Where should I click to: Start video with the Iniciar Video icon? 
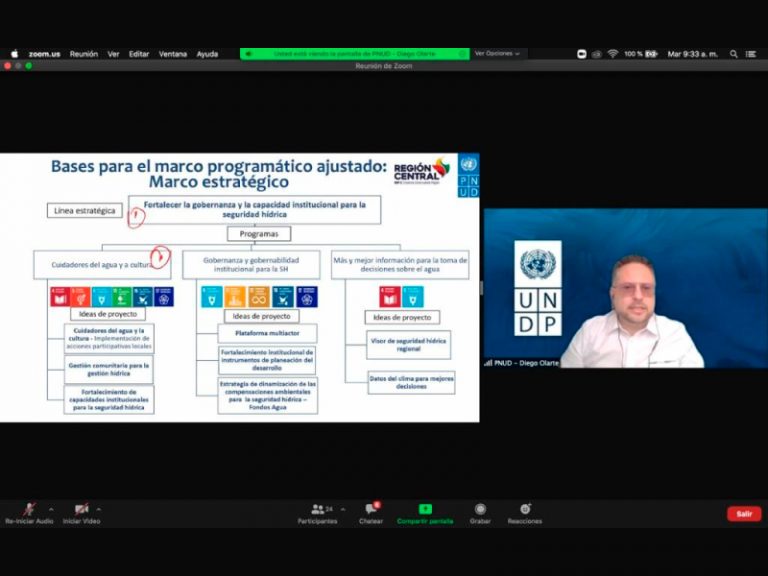(x=81, y=509)
